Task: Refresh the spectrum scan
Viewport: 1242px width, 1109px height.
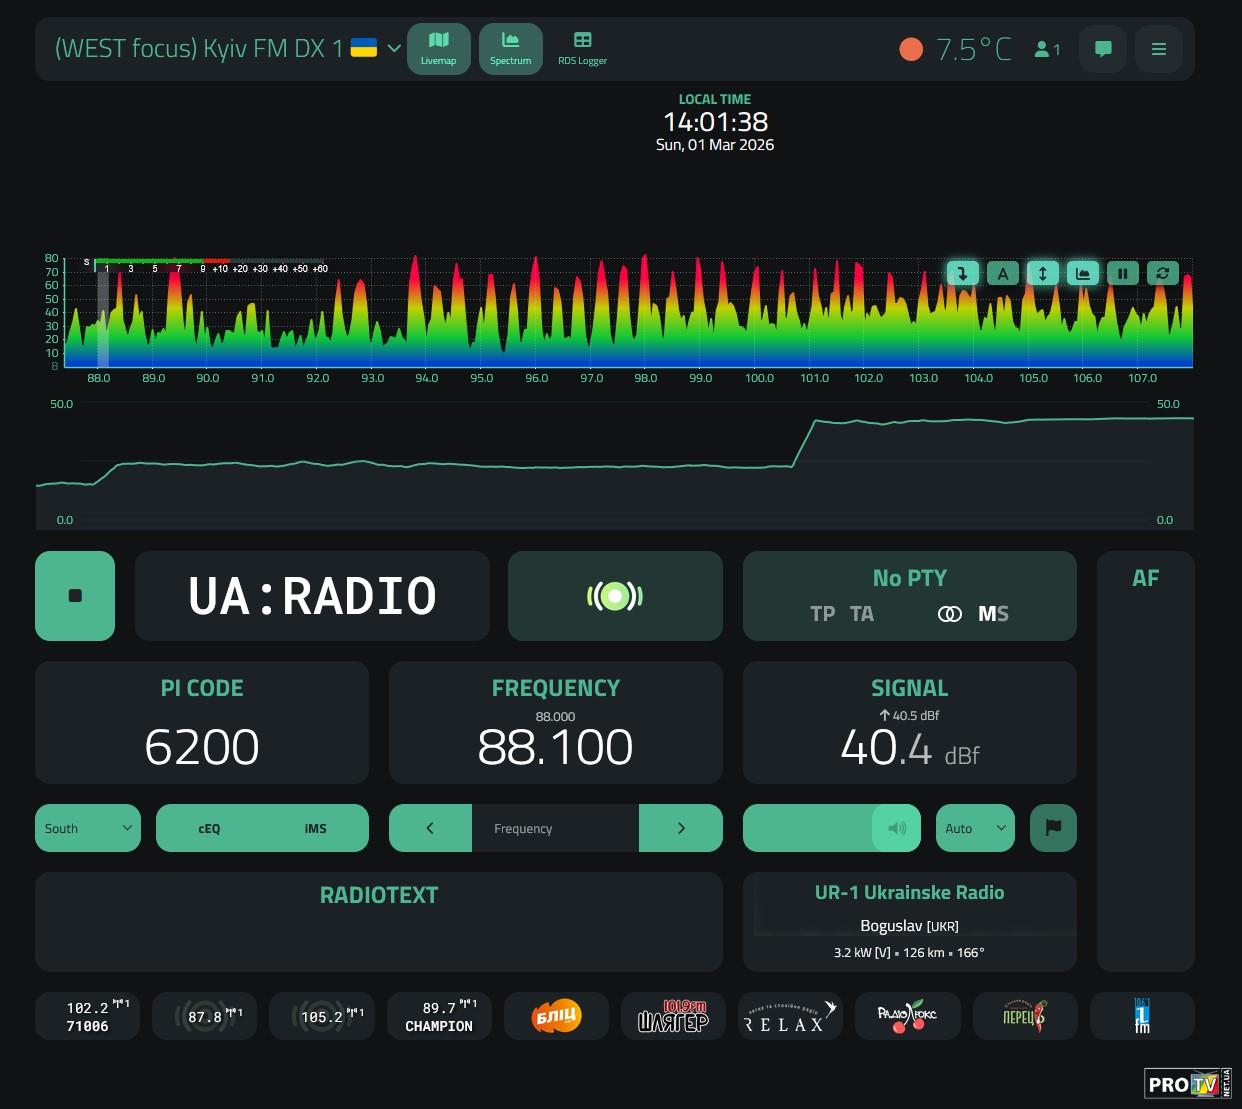Action: (x=1163, y=273)
